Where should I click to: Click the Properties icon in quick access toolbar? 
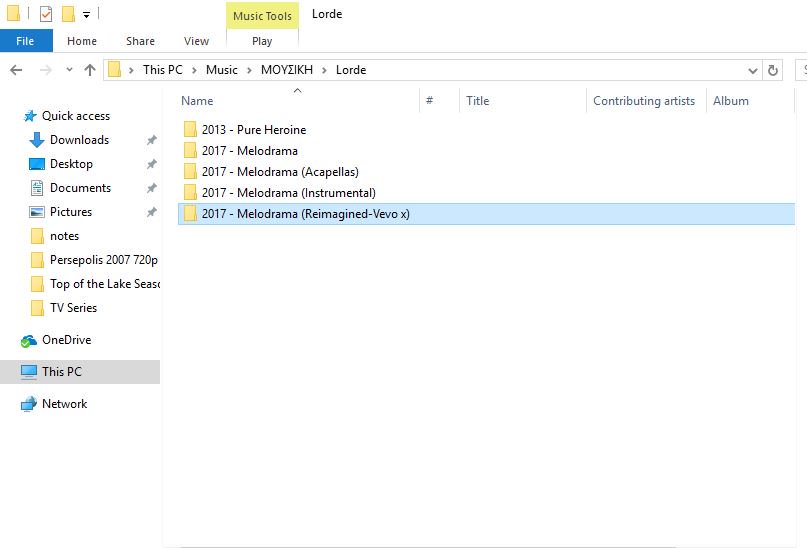[46, 14]
